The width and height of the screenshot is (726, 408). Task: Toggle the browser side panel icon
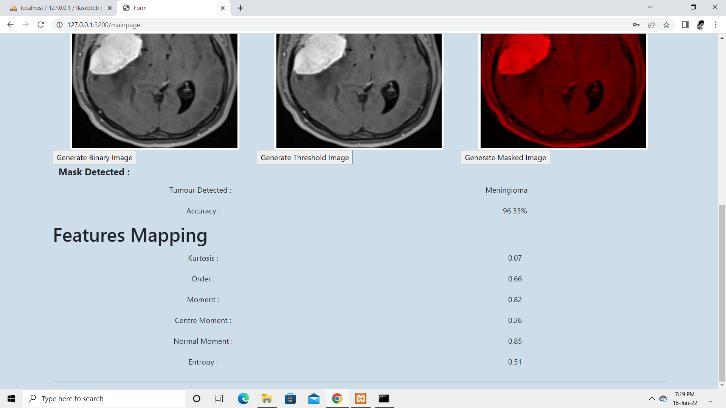pos(685,25)
